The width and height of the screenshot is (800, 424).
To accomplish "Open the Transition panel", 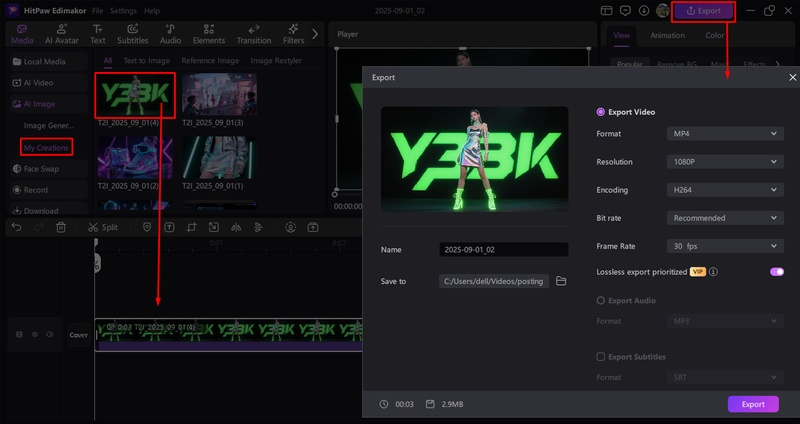I will [x=254, y=34].
